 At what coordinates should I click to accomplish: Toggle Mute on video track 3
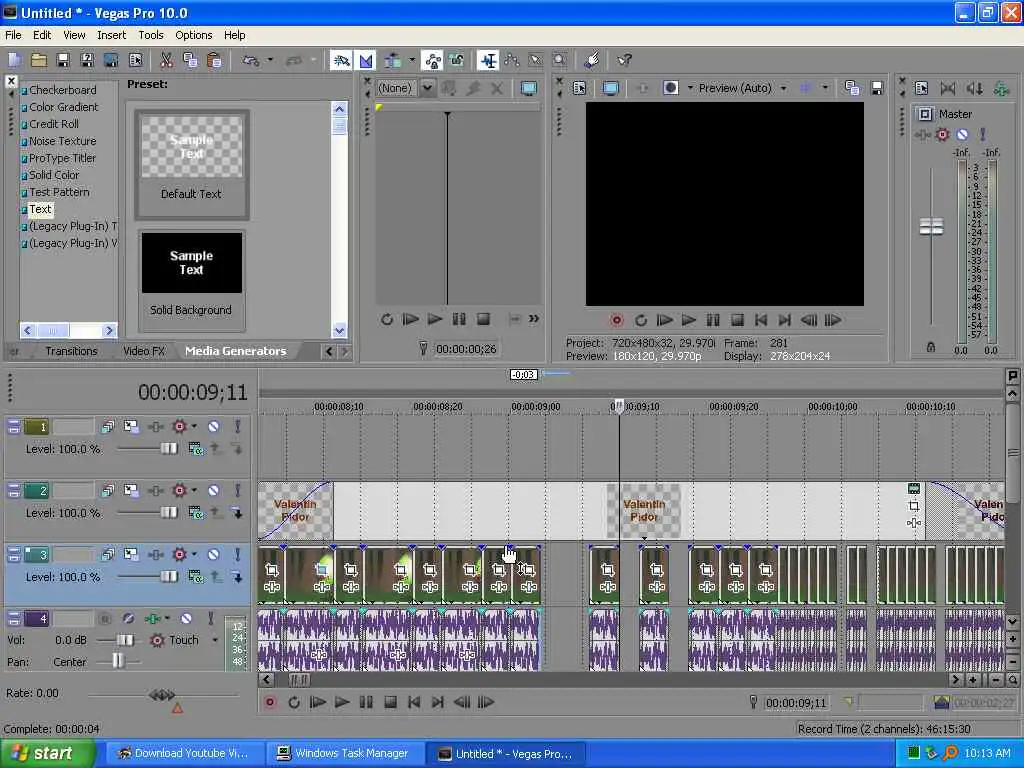[x=214, y=554]
